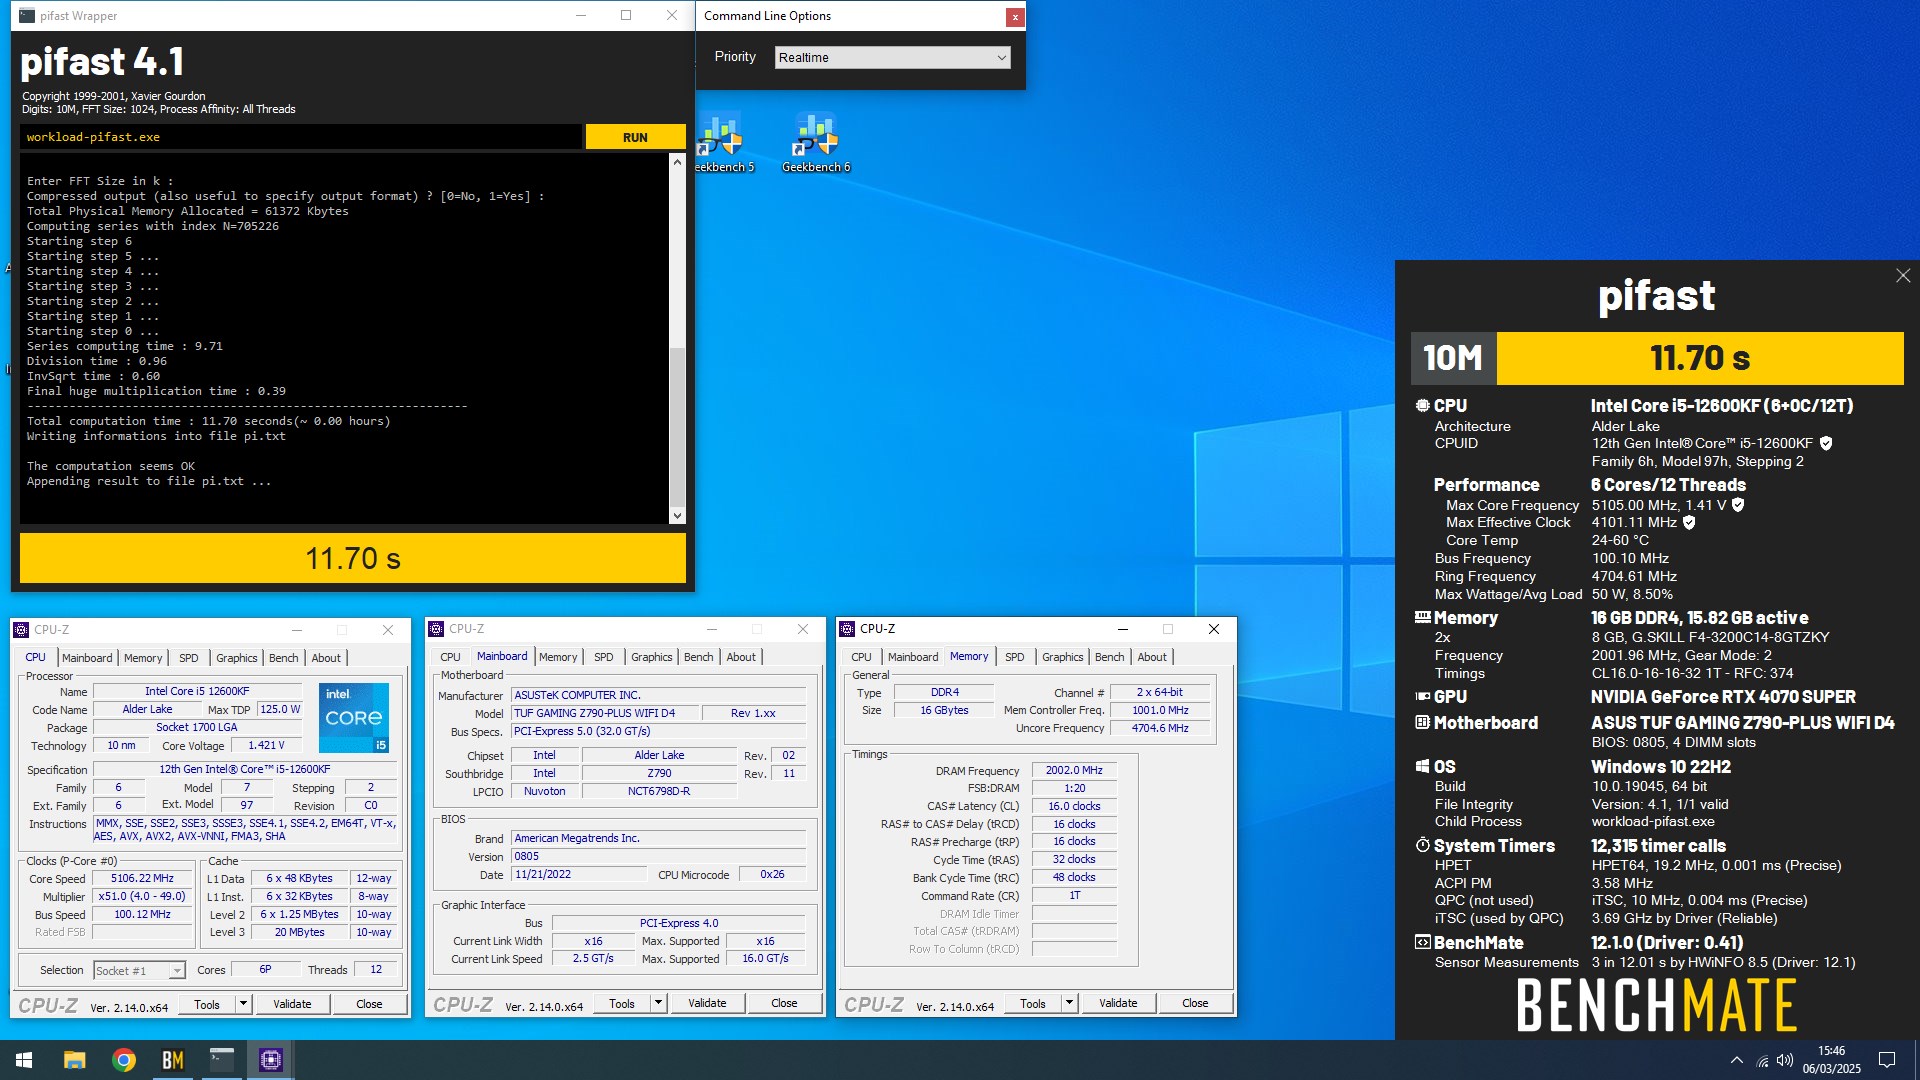The image size is (1920, 1080).
Task: Open SPD tab in CPU-Z Mainboard window
Action: tap(604, 657)
